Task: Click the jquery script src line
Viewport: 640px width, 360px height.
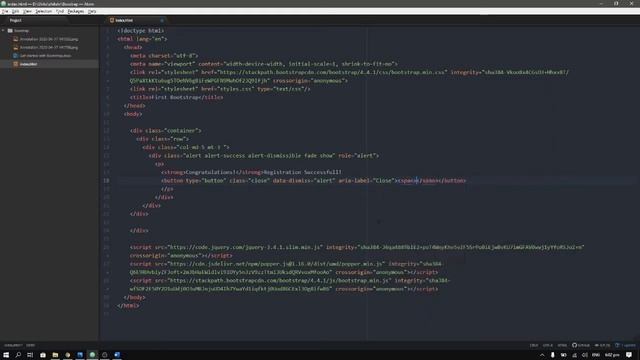Action: tap(357, 247)
